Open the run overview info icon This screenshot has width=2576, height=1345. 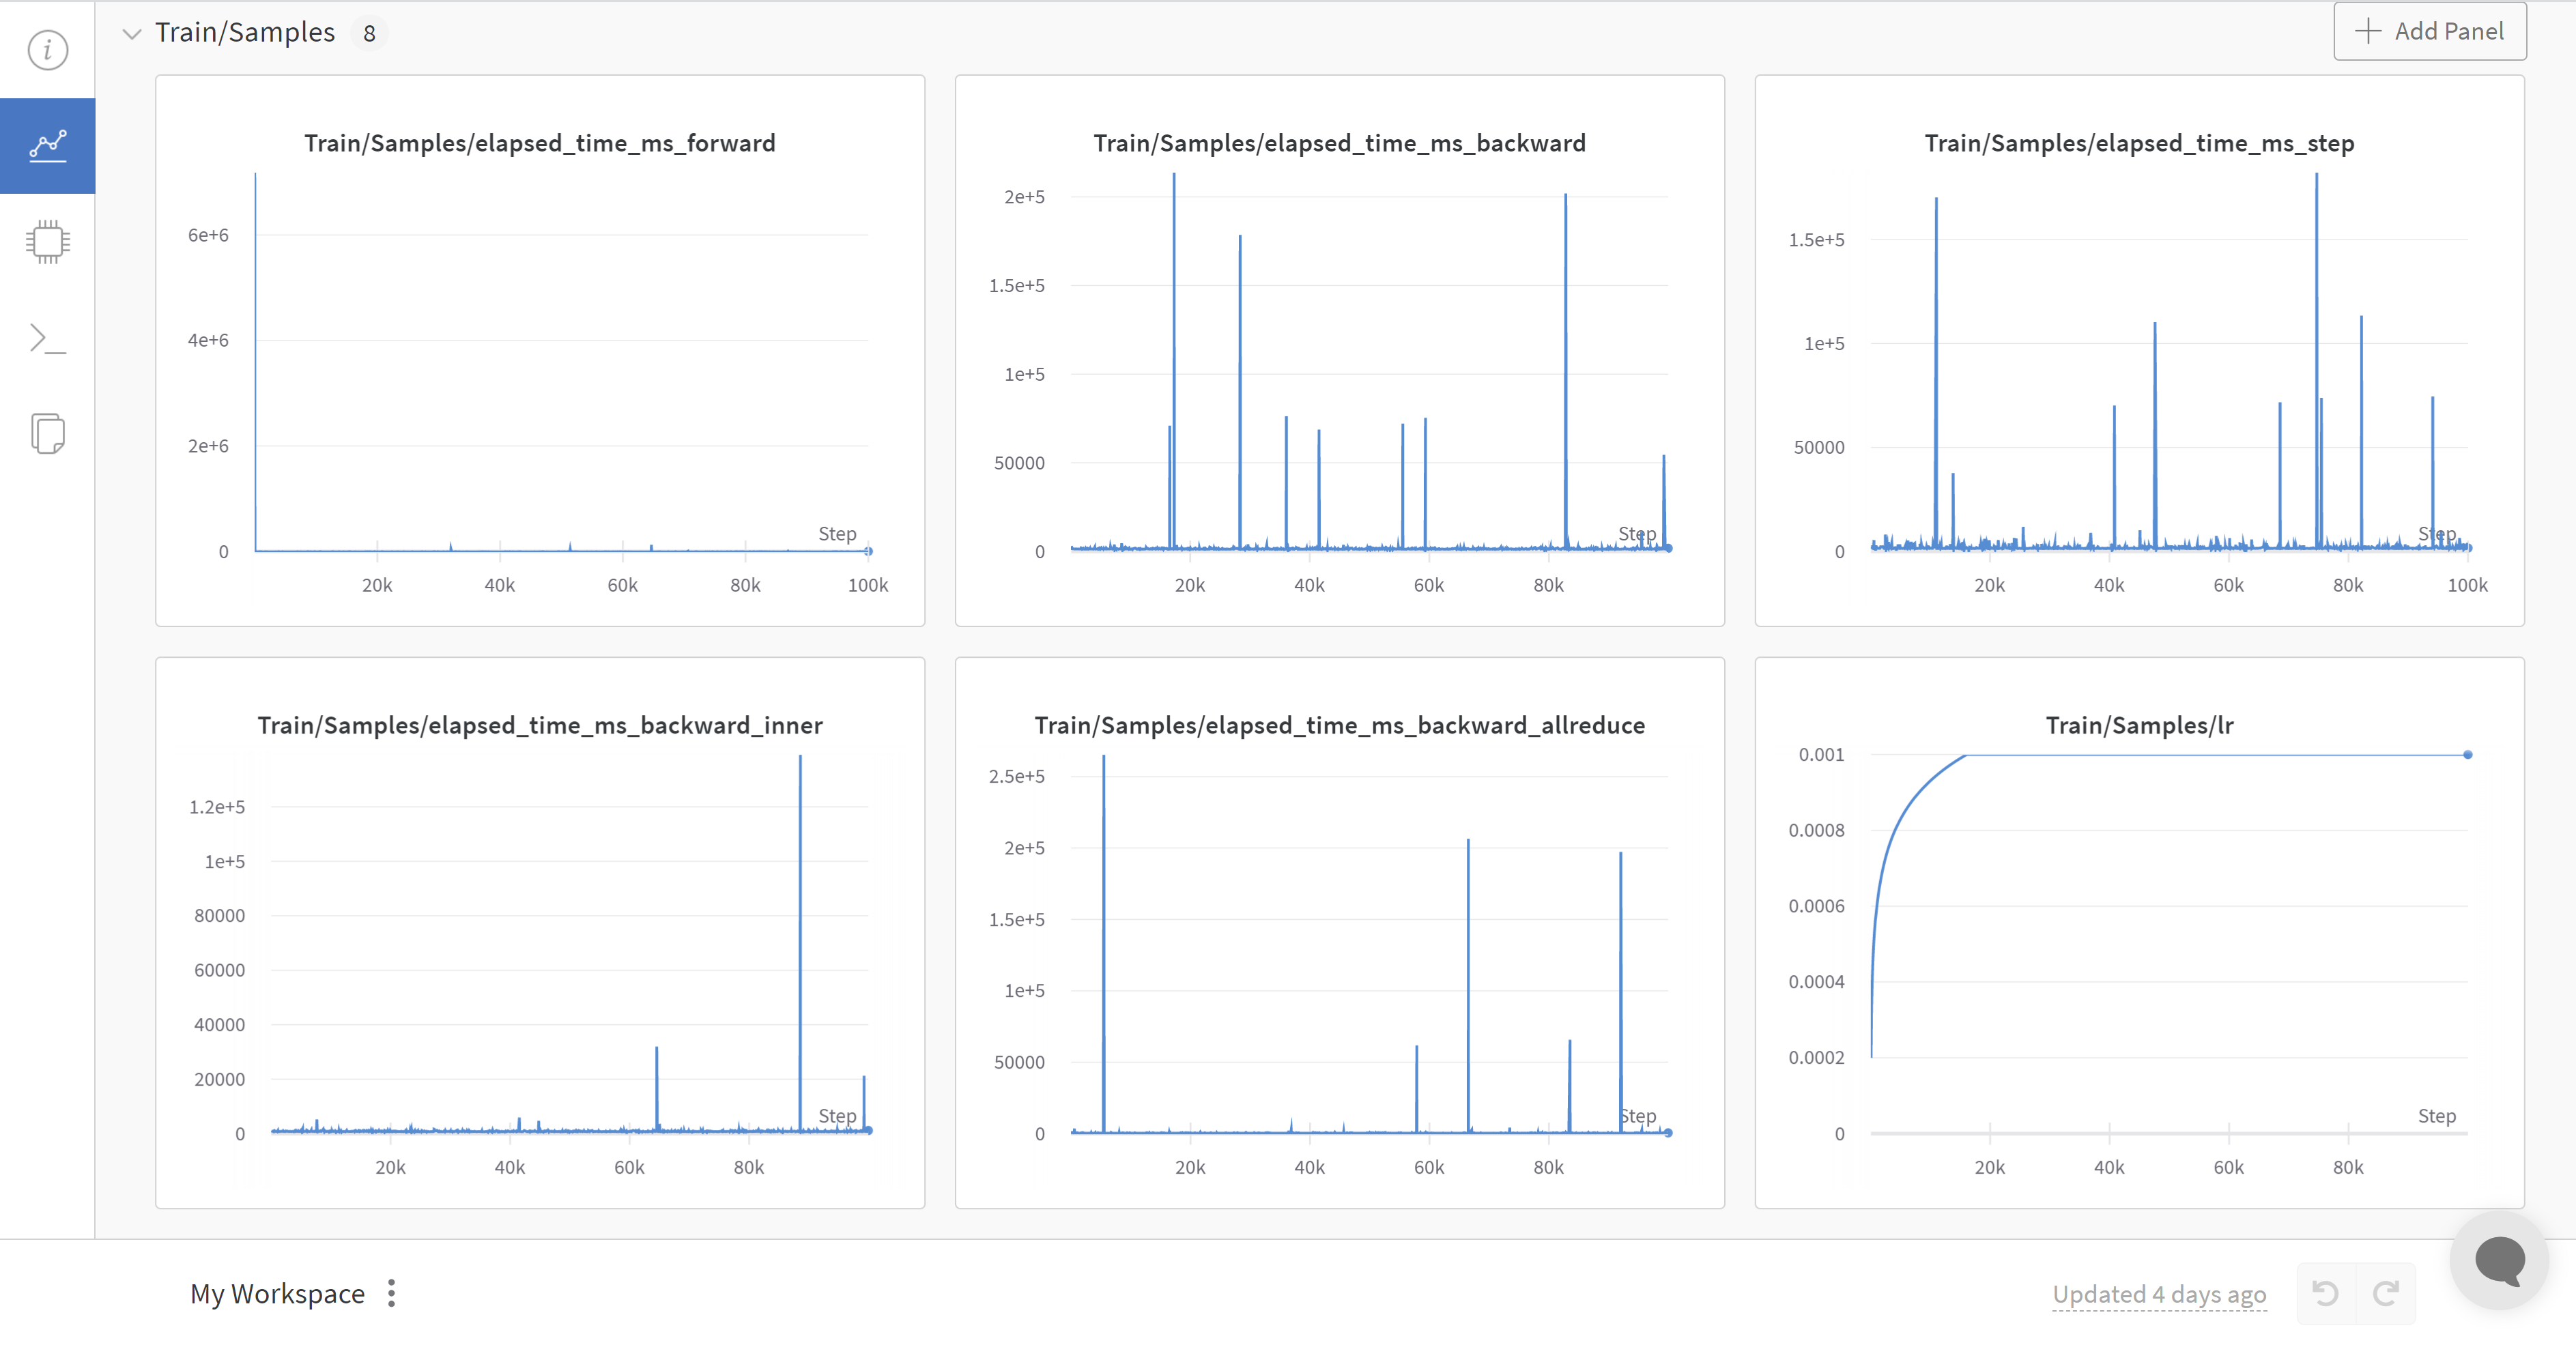[47, 50]
